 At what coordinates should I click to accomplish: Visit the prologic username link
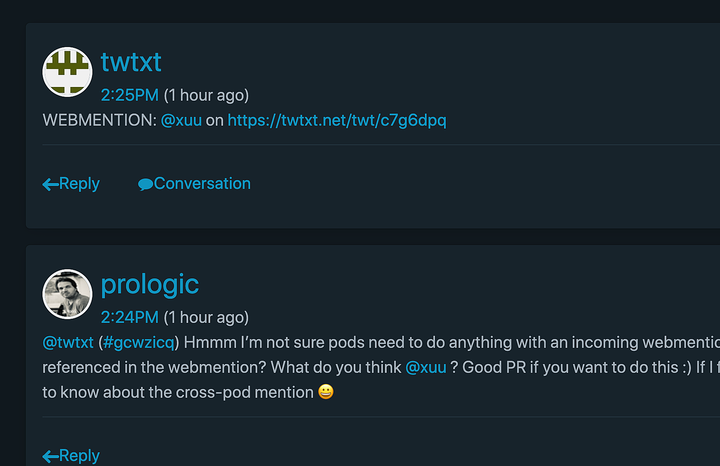pyautogui.click(x=150, y=284)
